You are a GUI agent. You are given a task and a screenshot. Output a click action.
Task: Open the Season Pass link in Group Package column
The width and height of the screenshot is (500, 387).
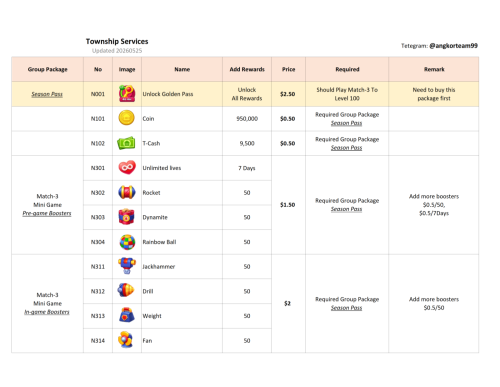(x=47, y=94)
